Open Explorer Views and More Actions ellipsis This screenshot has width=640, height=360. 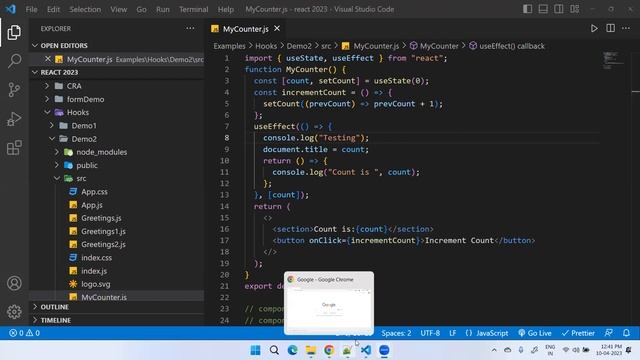click(x=190, y=29)
